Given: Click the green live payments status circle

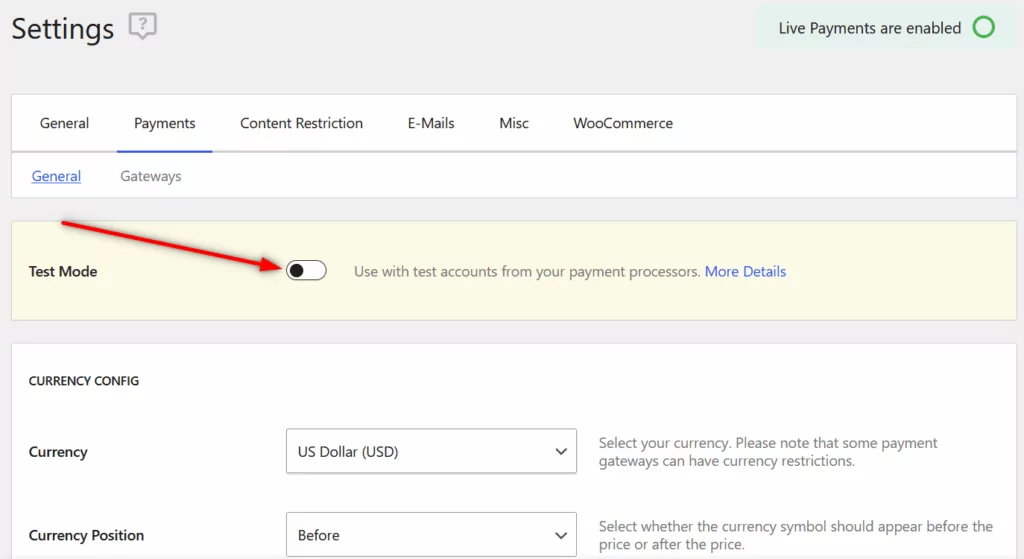Looking at the screenshot, I should coord(984,28).
